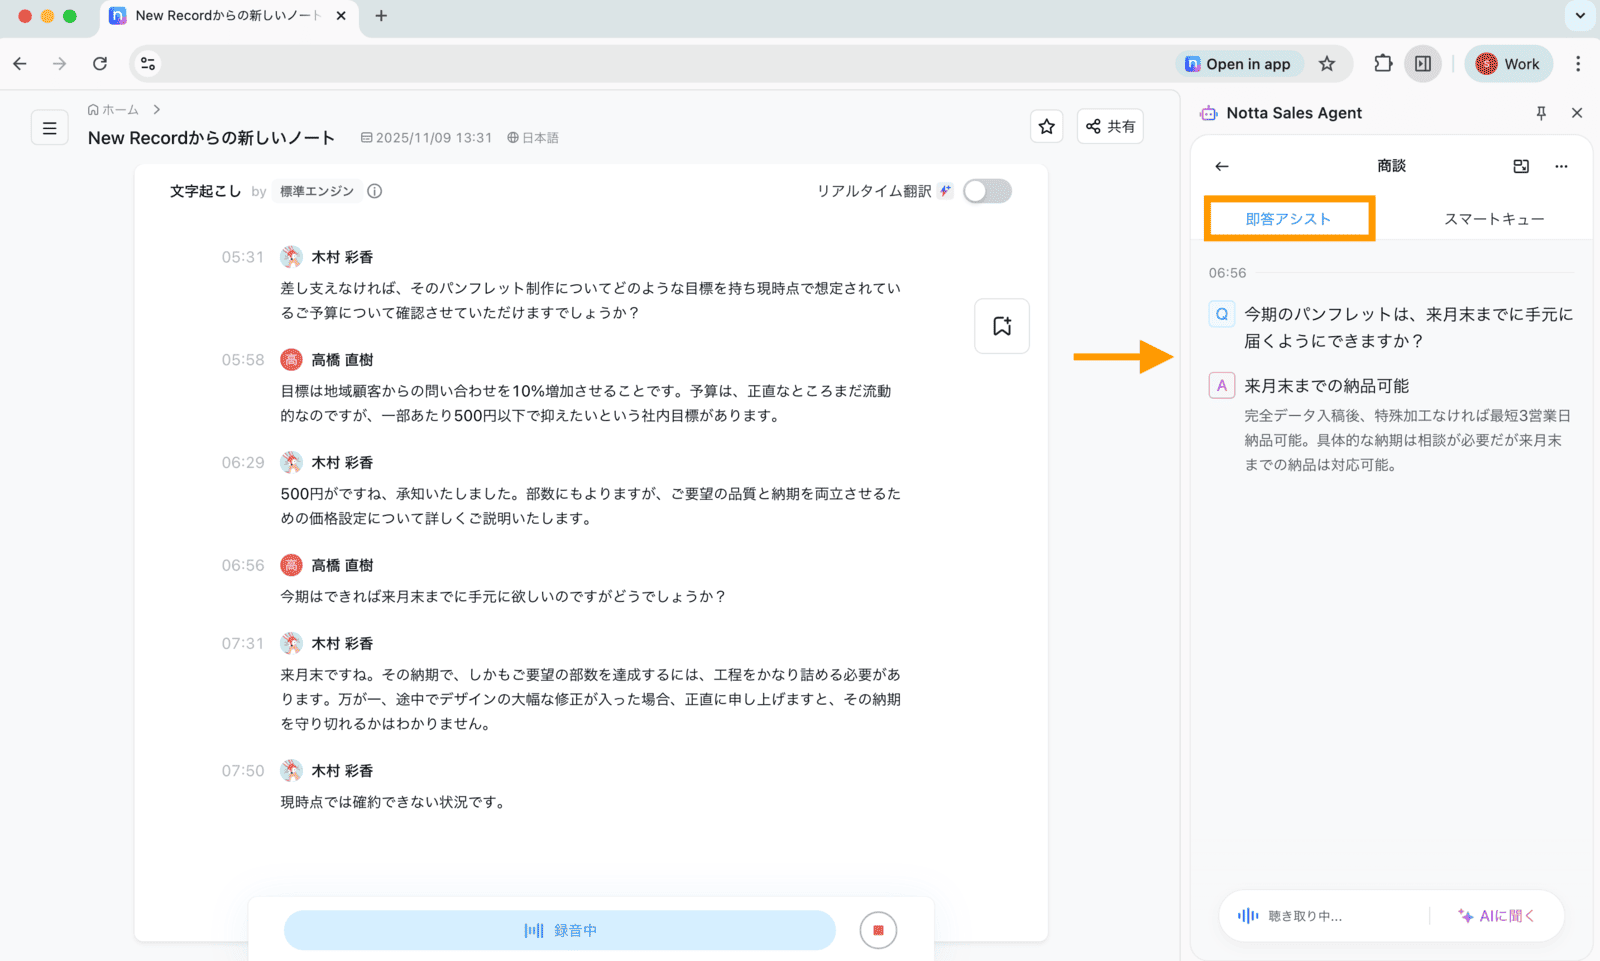Image resolution: width=1600 pixels, height=961 pixels.
Task: Click the 日本語 language label
Action: point(533,138)
